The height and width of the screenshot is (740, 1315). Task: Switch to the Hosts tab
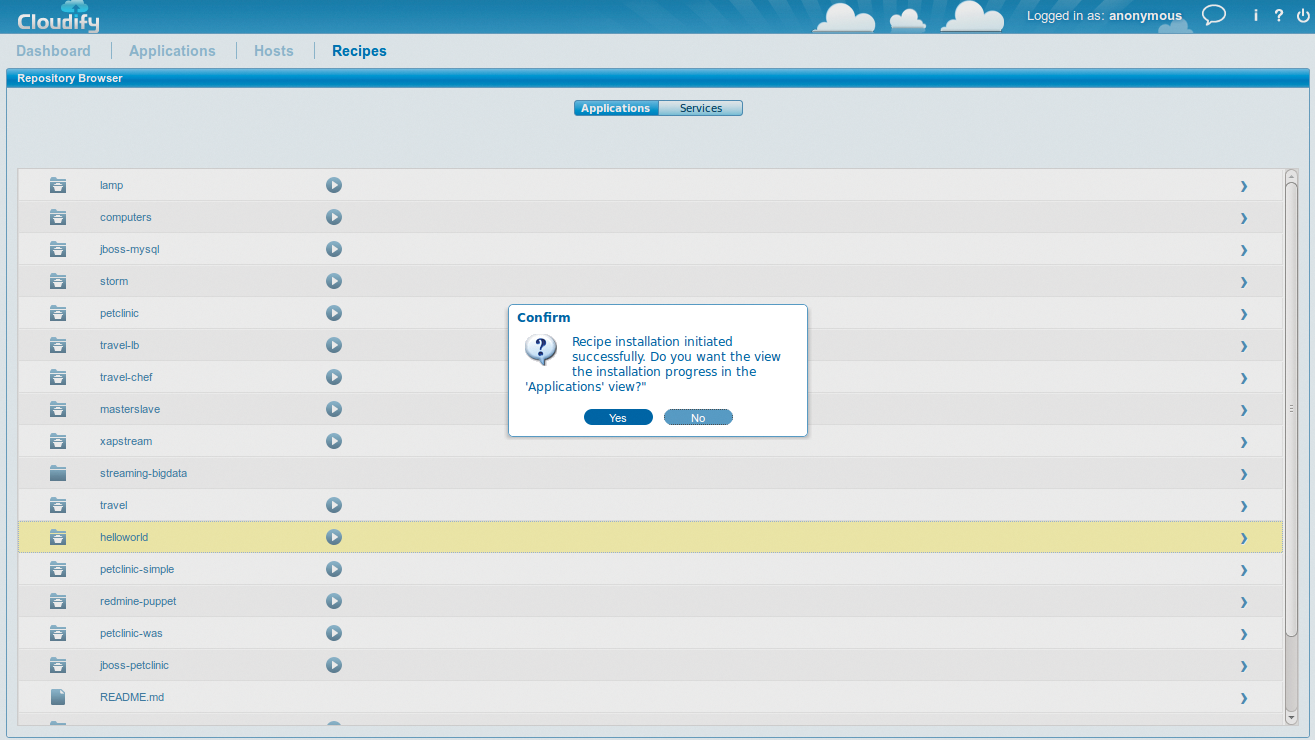pos(273,50)
